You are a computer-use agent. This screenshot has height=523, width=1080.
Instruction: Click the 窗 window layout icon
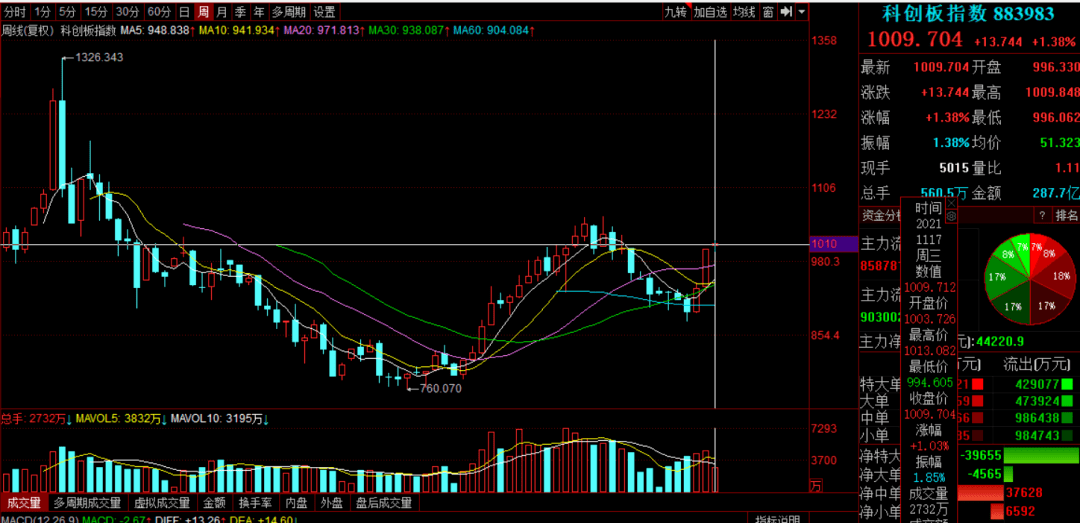click(767, 12)
